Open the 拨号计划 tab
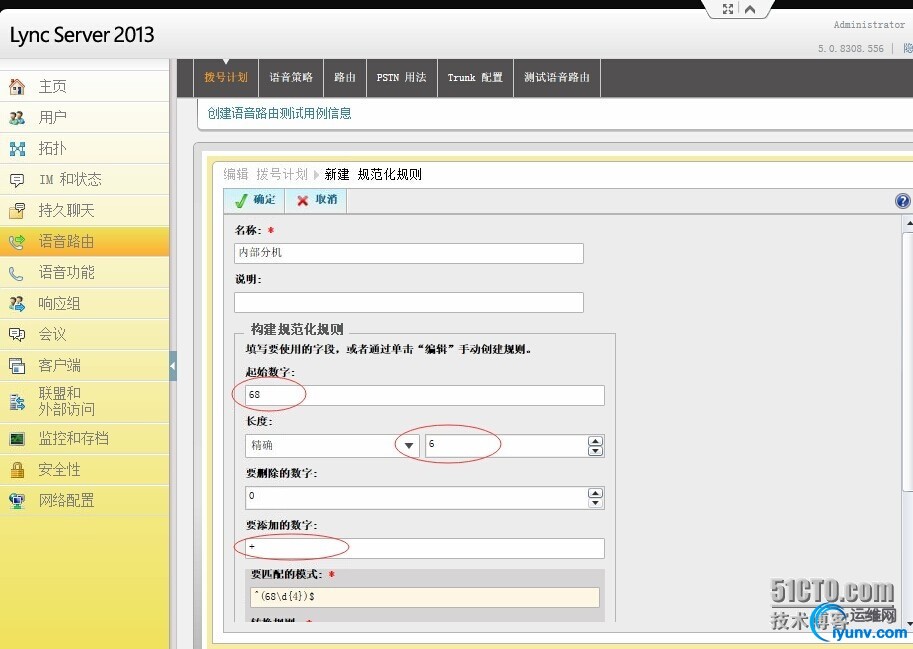This screenshot has height=649, width=913. (226, 77)
